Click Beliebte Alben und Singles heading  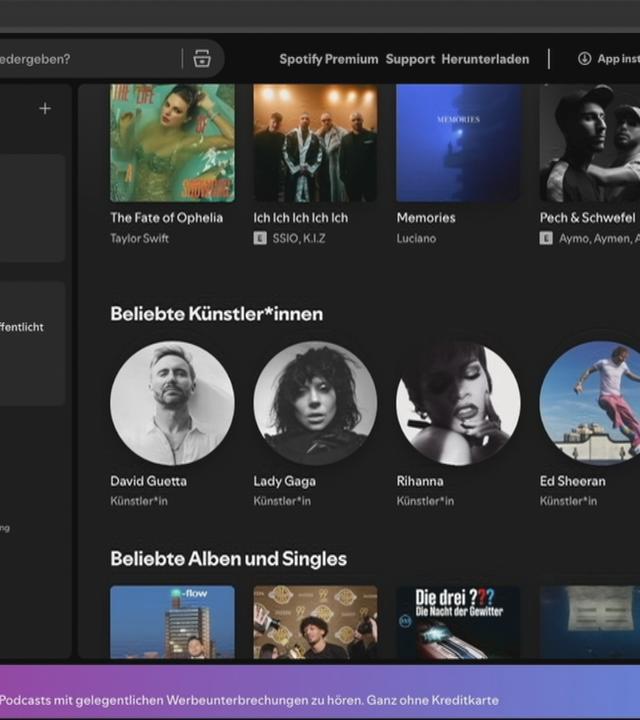tap(228, 558)
